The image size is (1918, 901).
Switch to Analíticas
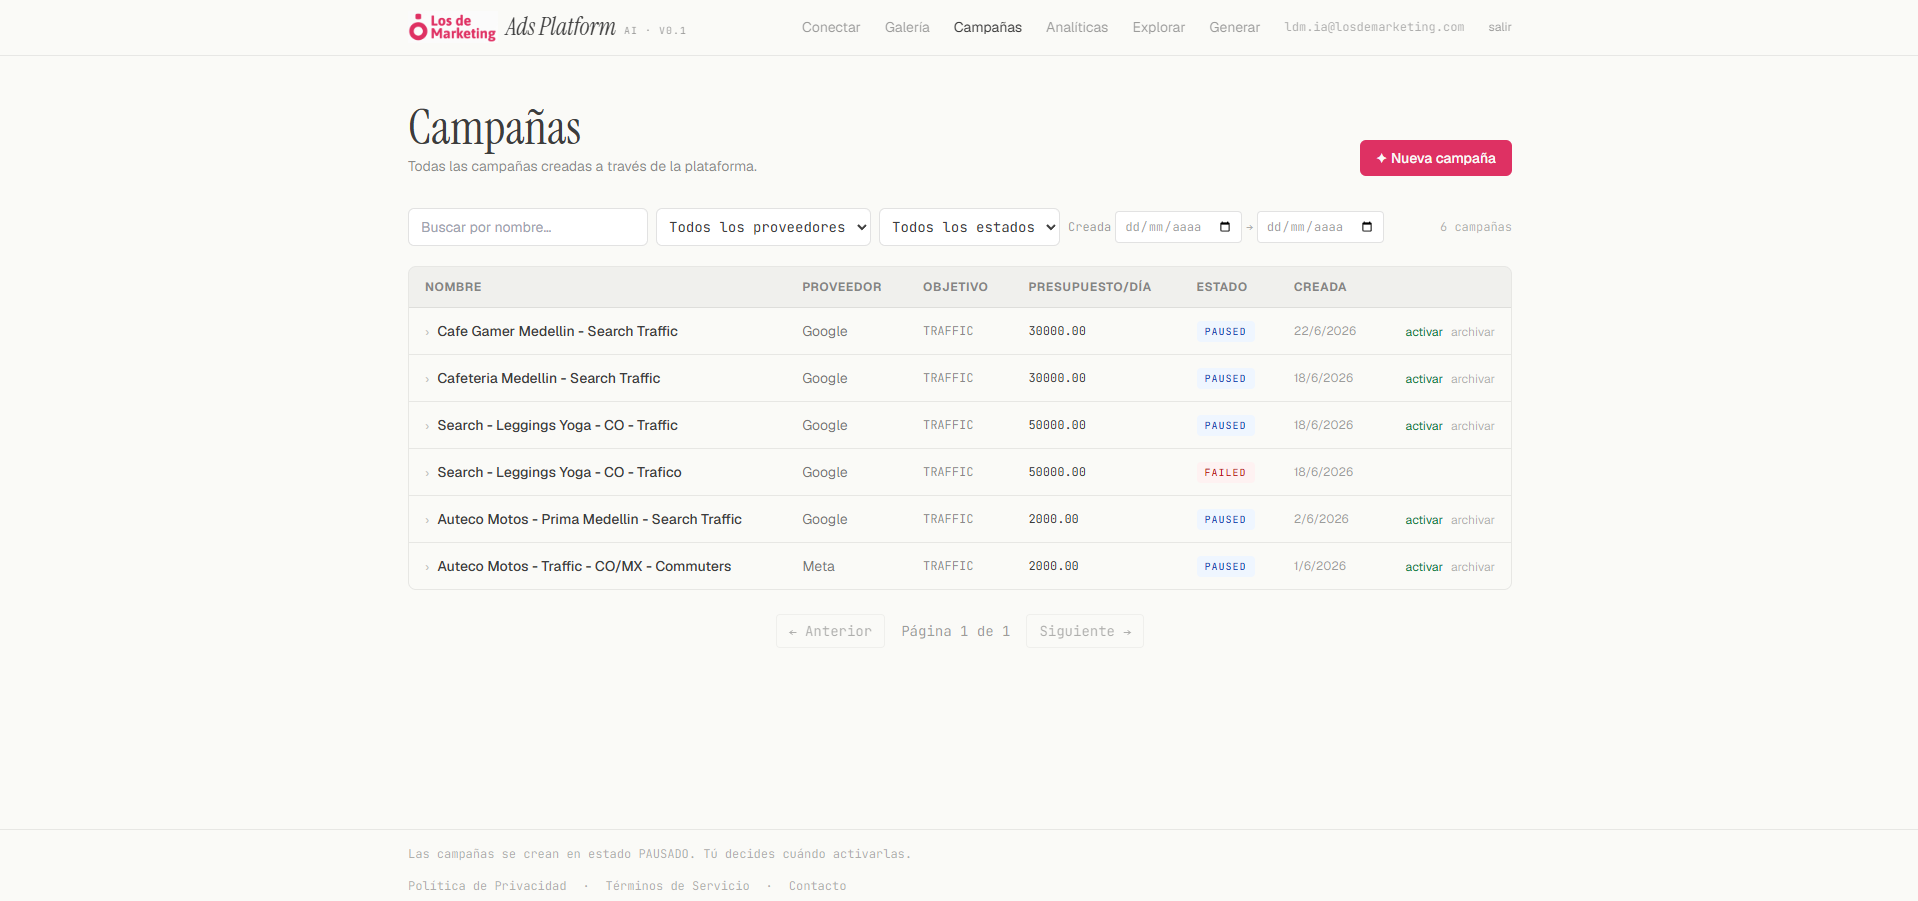point(1077,27)
